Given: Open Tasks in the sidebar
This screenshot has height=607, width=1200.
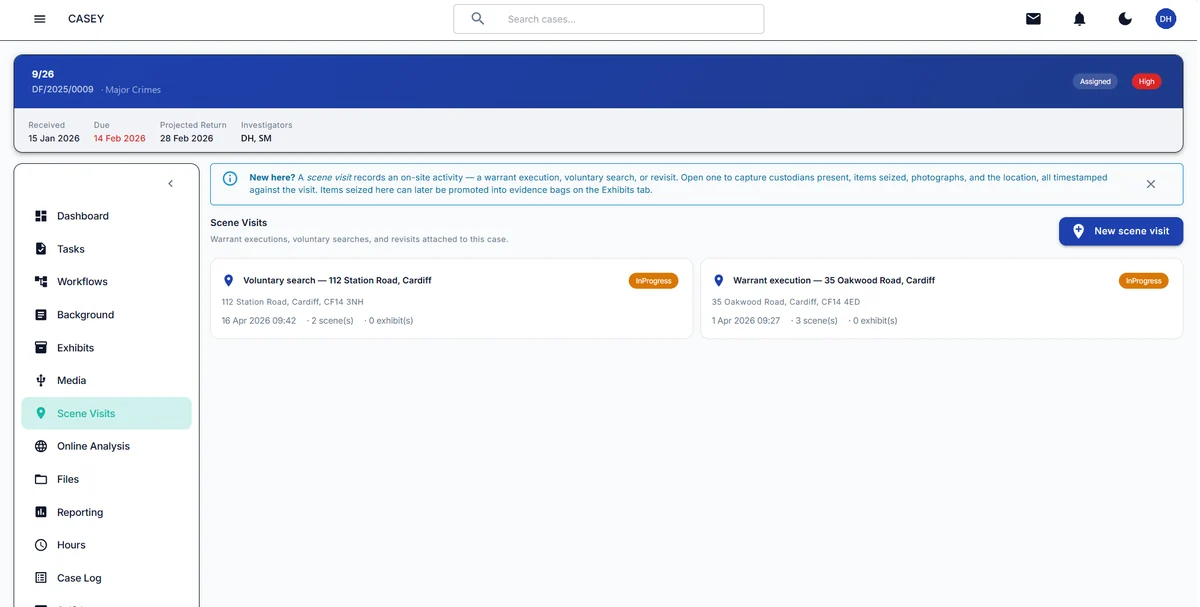Looking at the screenshot, I should point(106,249).
